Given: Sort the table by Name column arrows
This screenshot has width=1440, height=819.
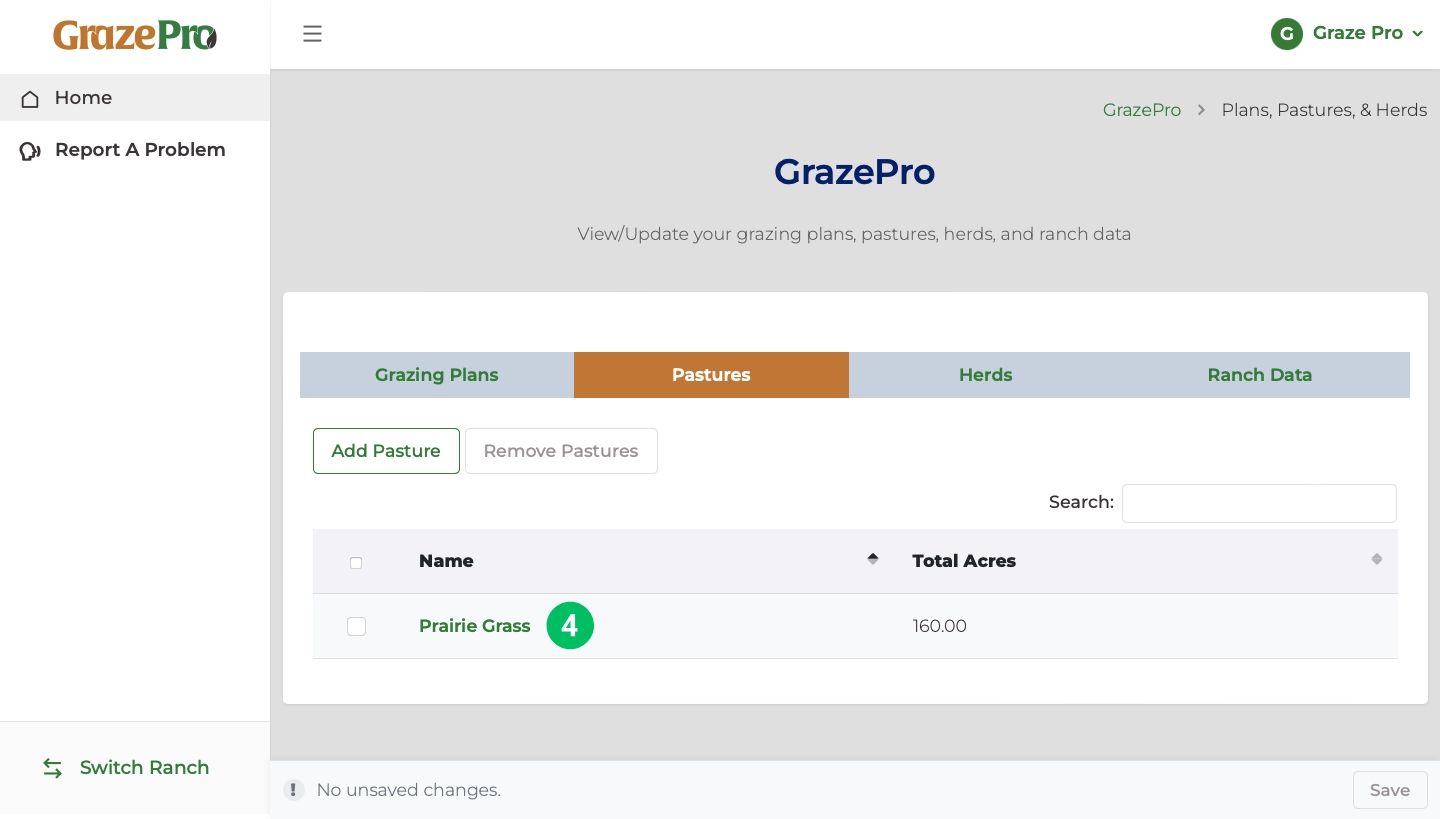Looking at the screenshot, I should click(x=873, y=560).
